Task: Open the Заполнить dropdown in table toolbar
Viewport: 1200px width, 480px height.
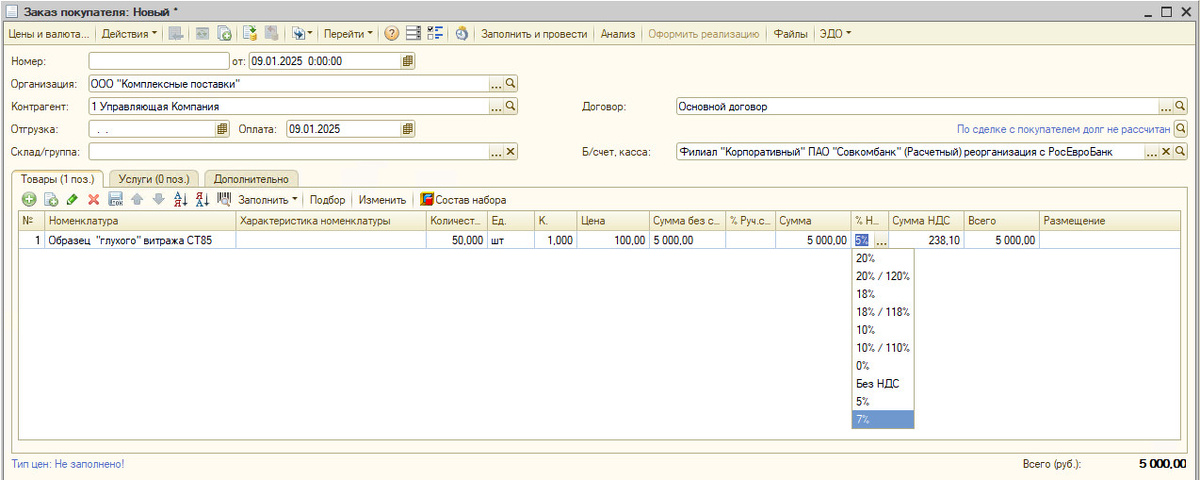Action: coord(268,200)
